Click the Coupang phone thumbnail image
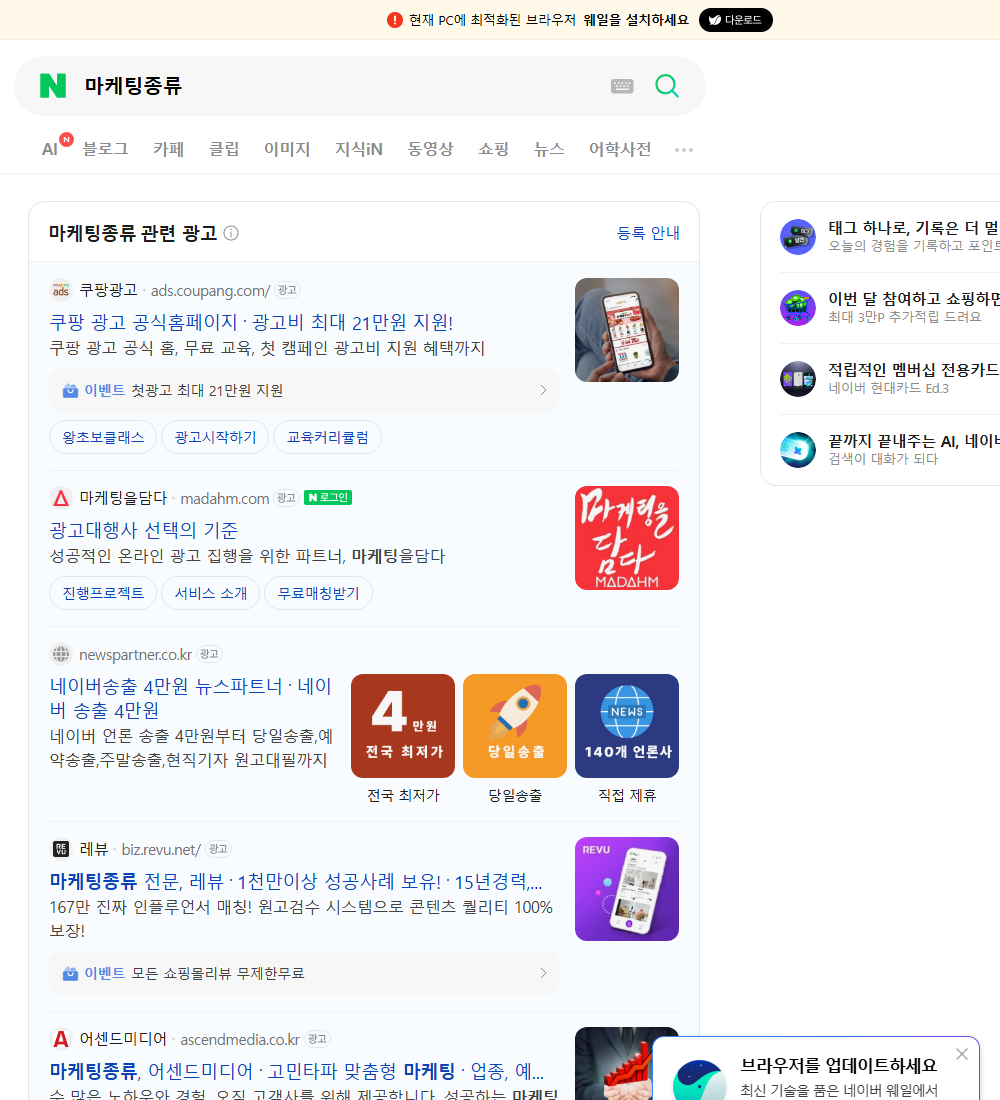This screenshot has height=1100, width=1000. point(627,330)
